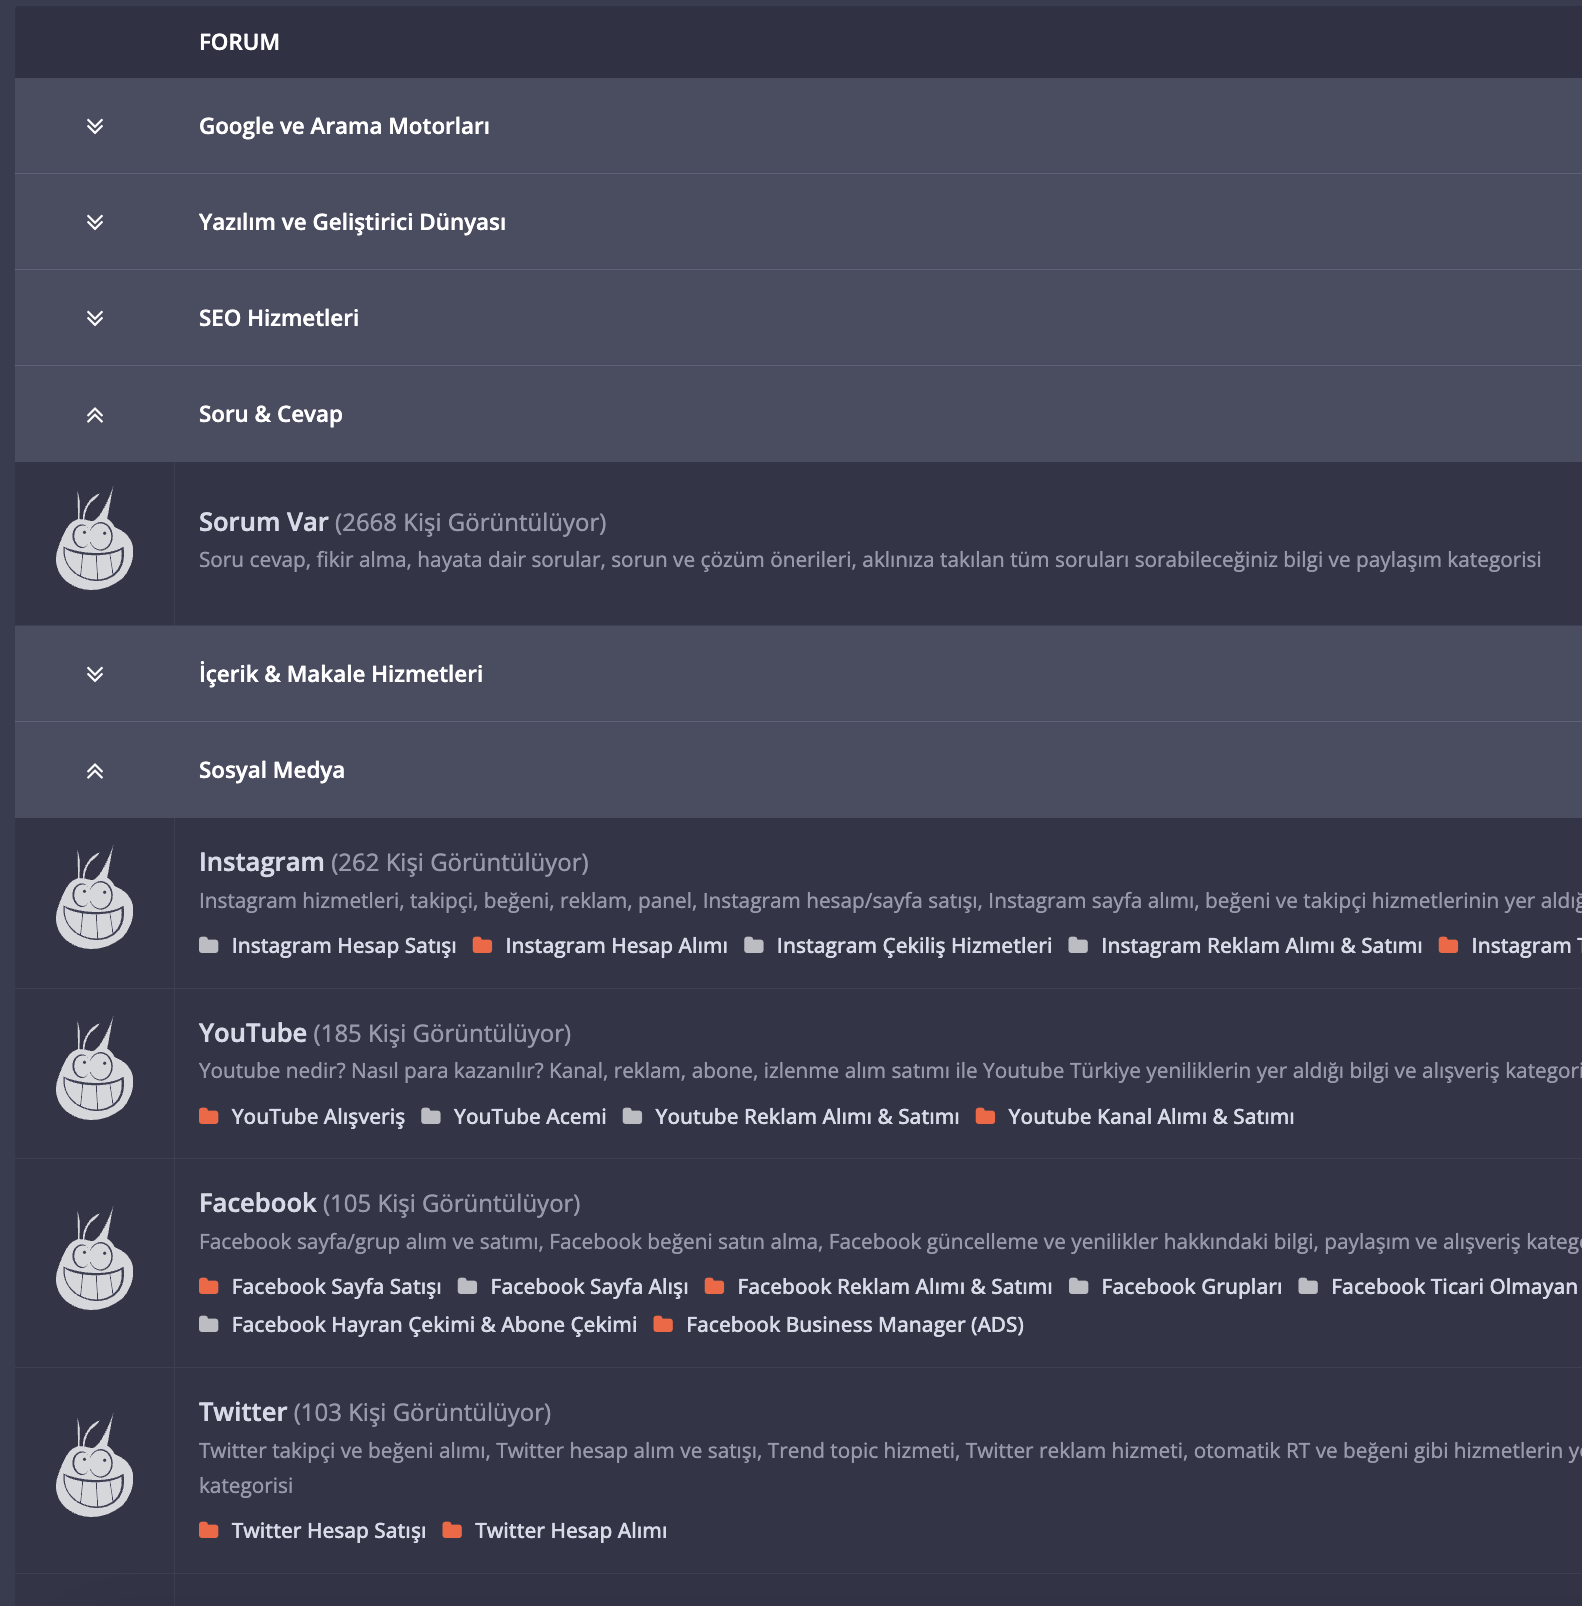The height and width of the screenshot is (1606, 1582).
Task: Expand SEO Hizmetleri with the chevron
Action: click(x=95, y=318)
